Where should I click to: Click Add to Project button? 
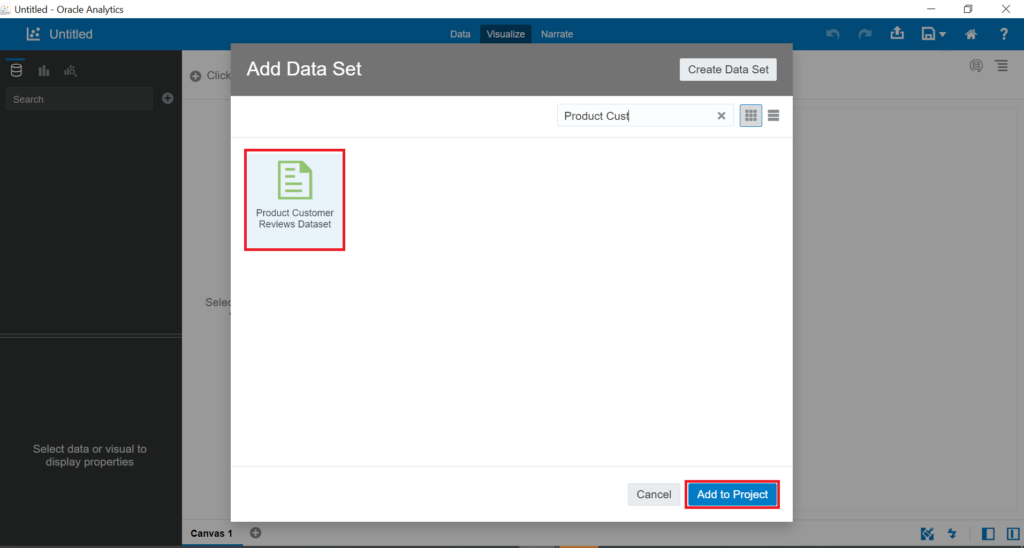[732, 494]
